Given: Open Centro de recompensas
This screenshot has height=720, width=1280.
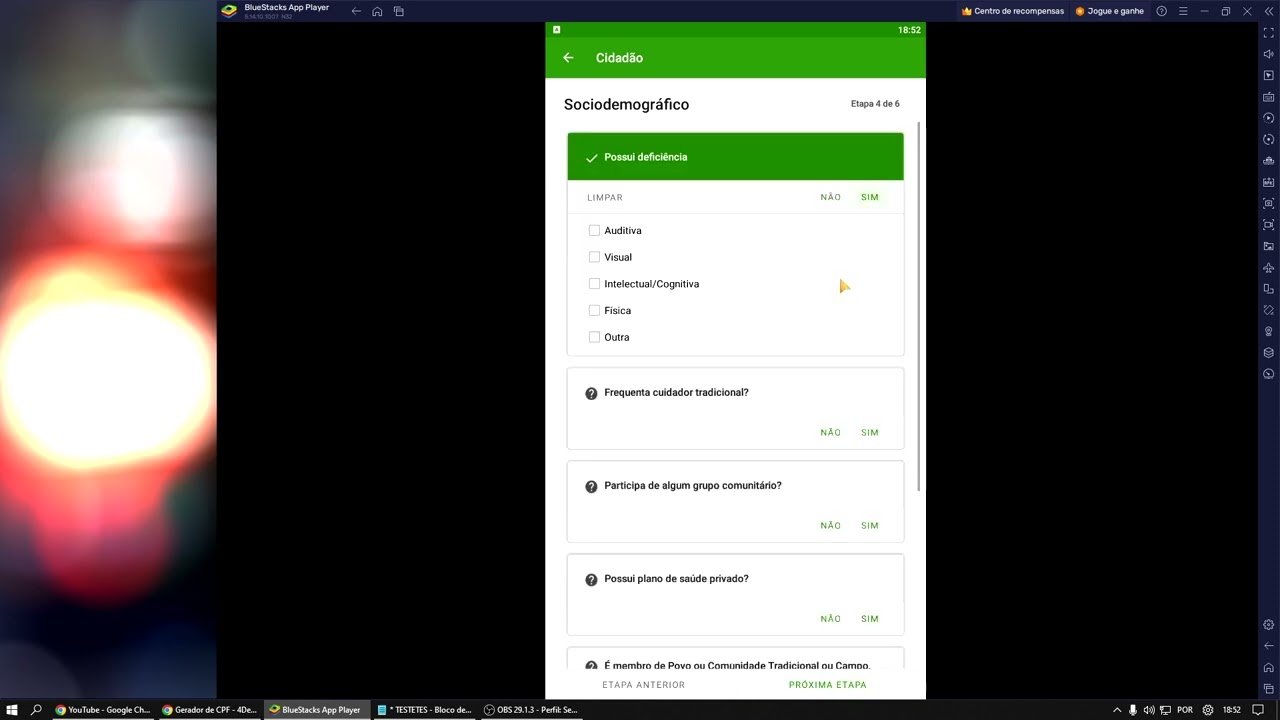Looking at the screenshot, I should click(x=1013, y=11).
